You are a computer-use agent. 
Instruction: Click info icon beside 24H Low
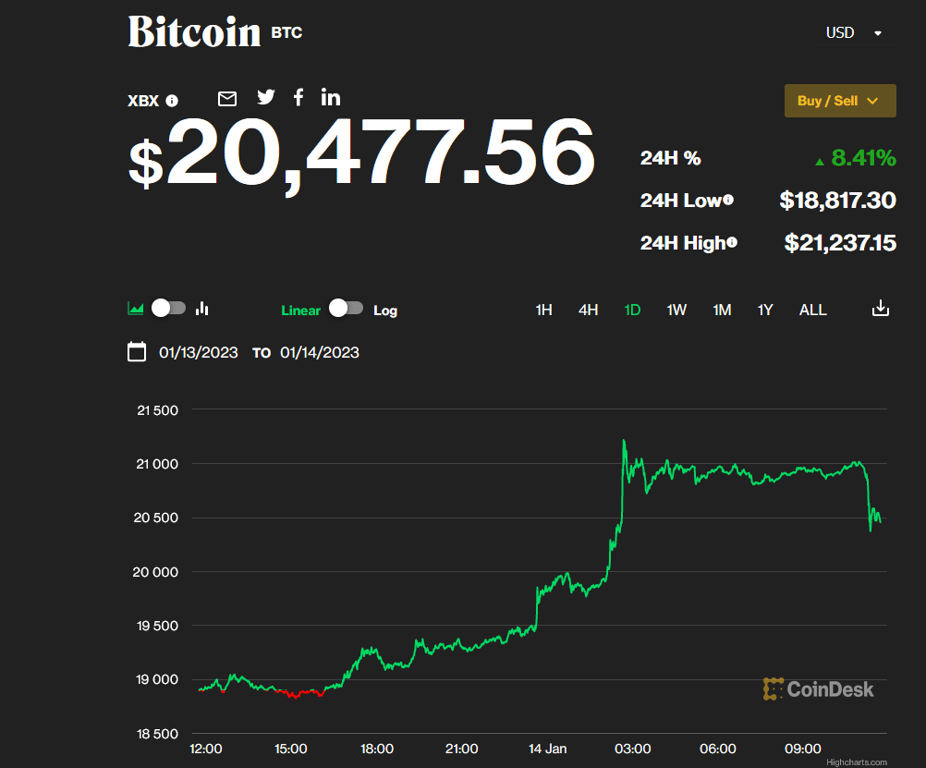click(x=728, y=200)
